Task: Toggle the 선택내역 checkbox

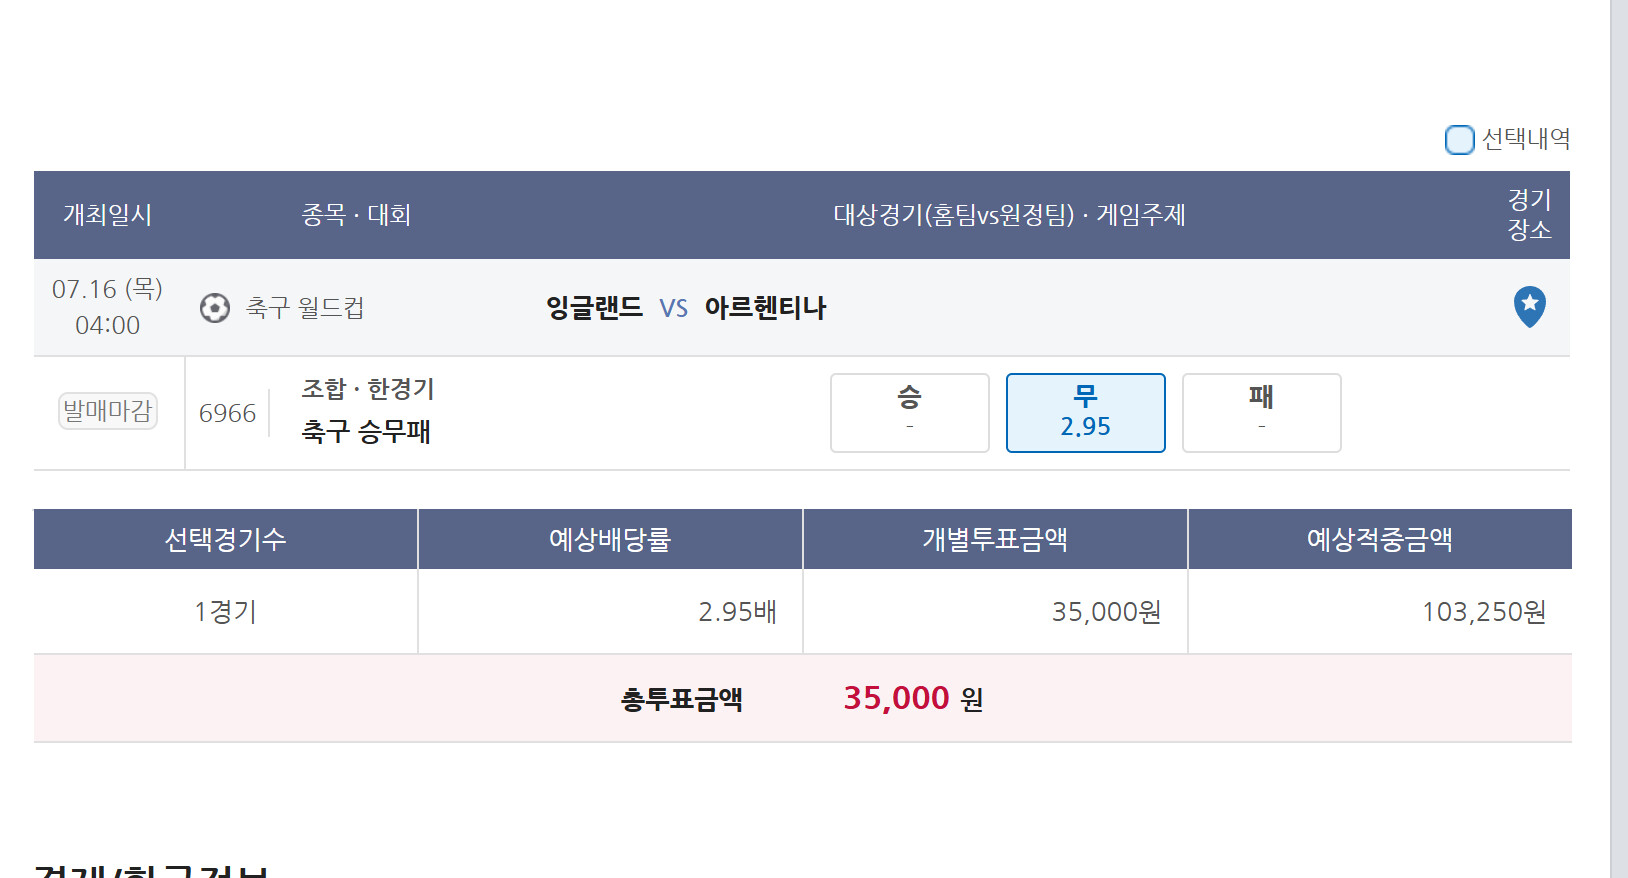Action: click(1459, 140)
